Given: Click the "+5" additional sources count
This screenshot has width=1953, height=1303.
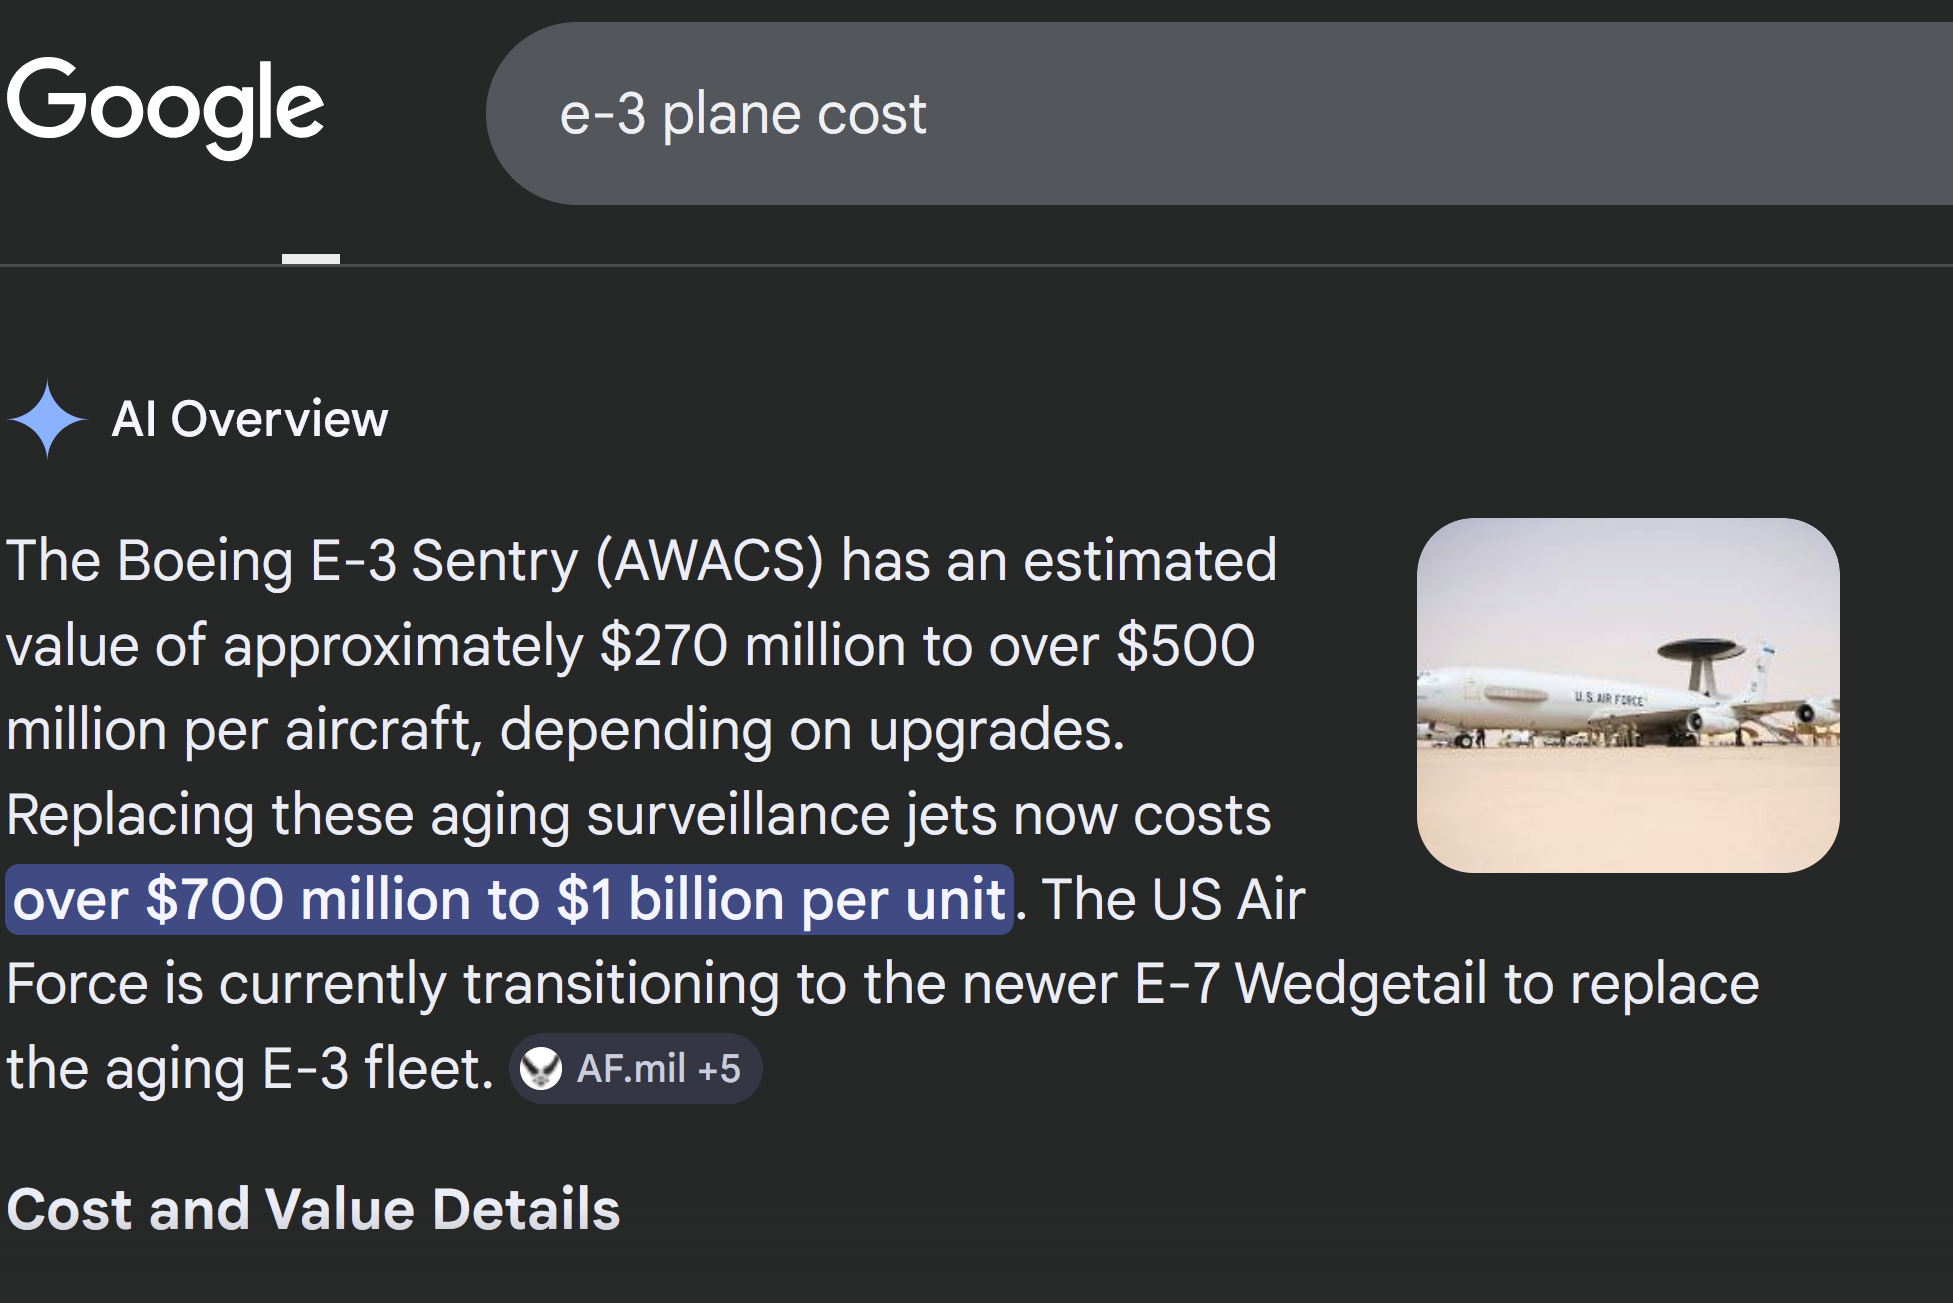Looking at the screenshot, I should (x=719, y=1069).
